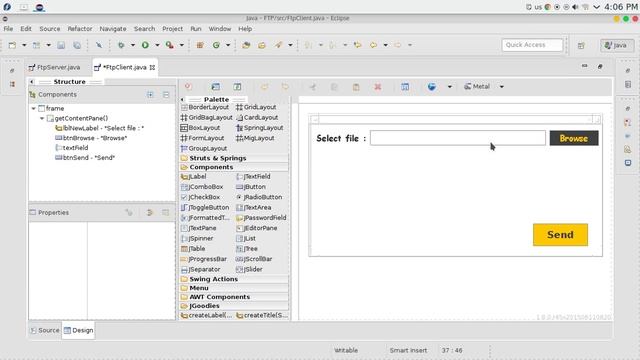
Task: Open the Run button dropdown arrow
Action: click(157, 45)
